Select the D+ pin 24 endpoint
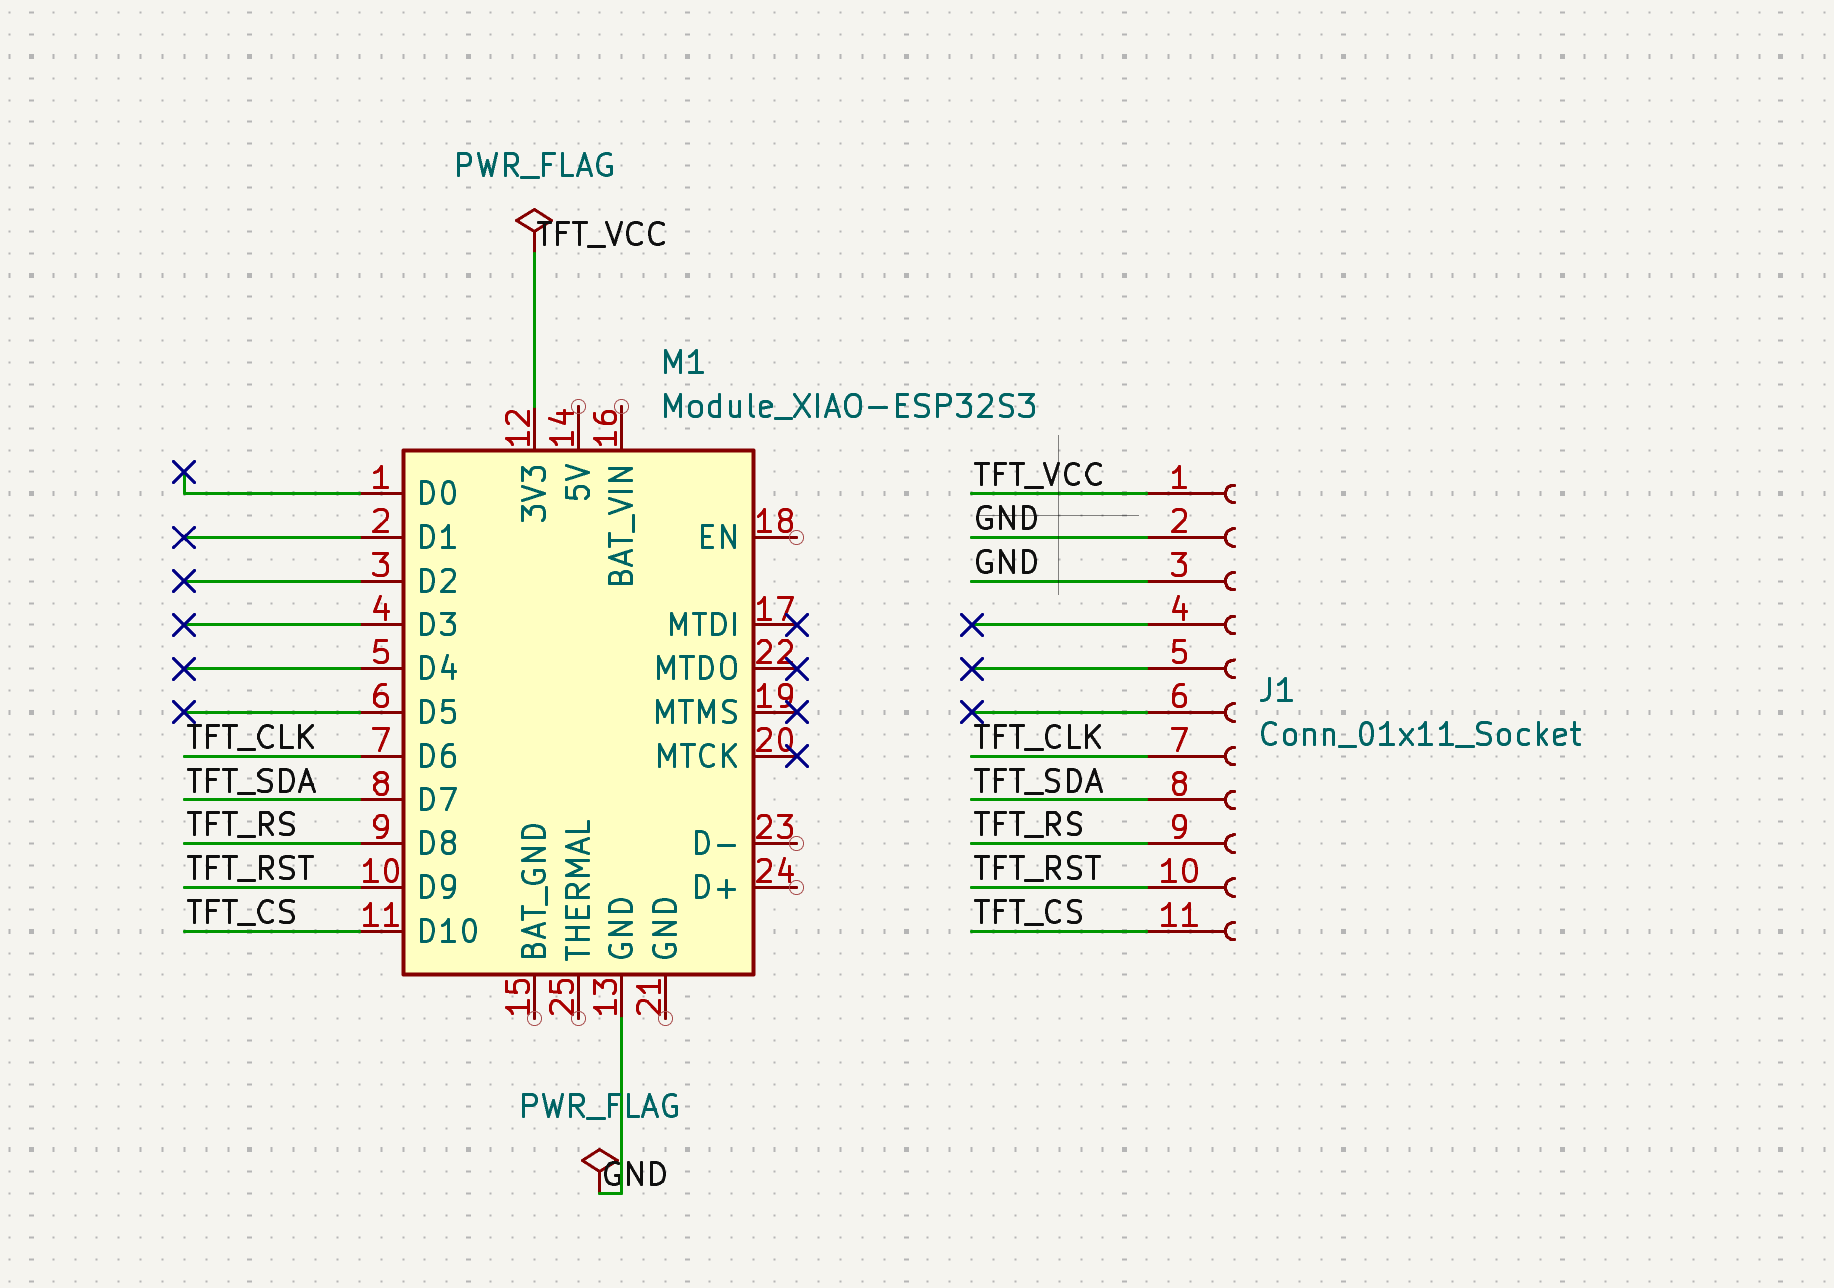Image resolution: width=1834 pixels, height=1288 pixels. (x=796, y=887)
